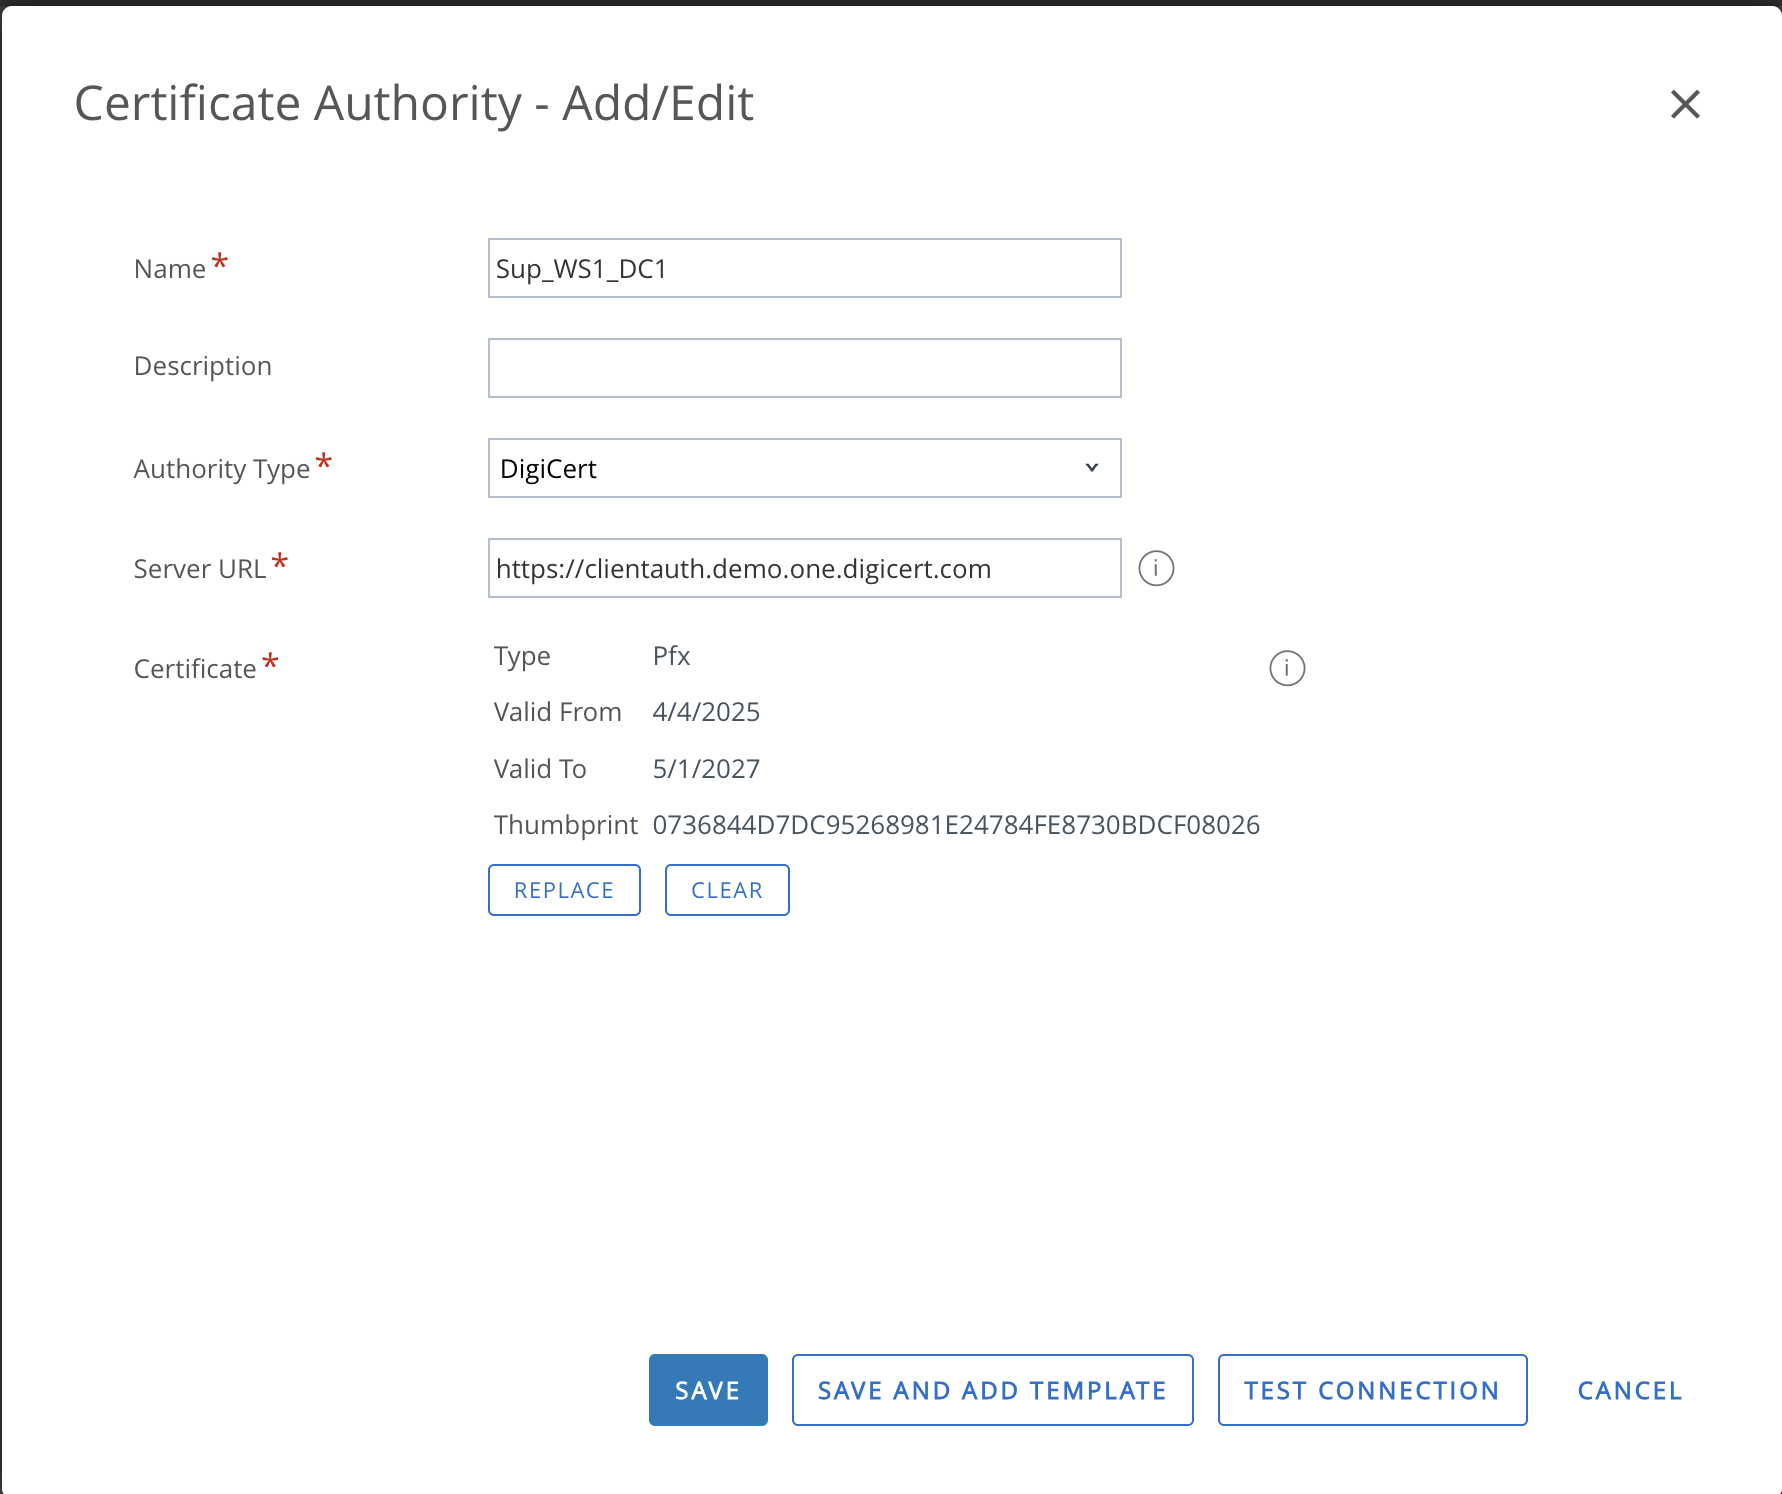Click the certificate thumbprint value

click(x=955, y=825)
